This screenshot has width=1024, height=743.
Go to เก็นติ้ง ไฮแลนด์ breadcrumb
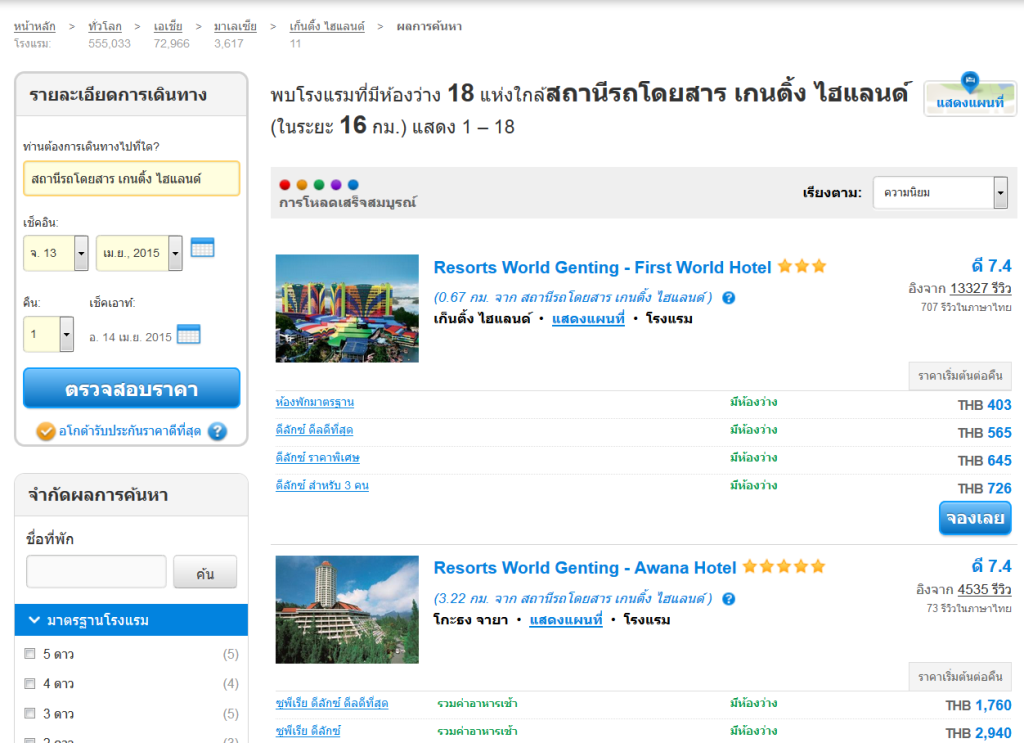coord(327,26)
